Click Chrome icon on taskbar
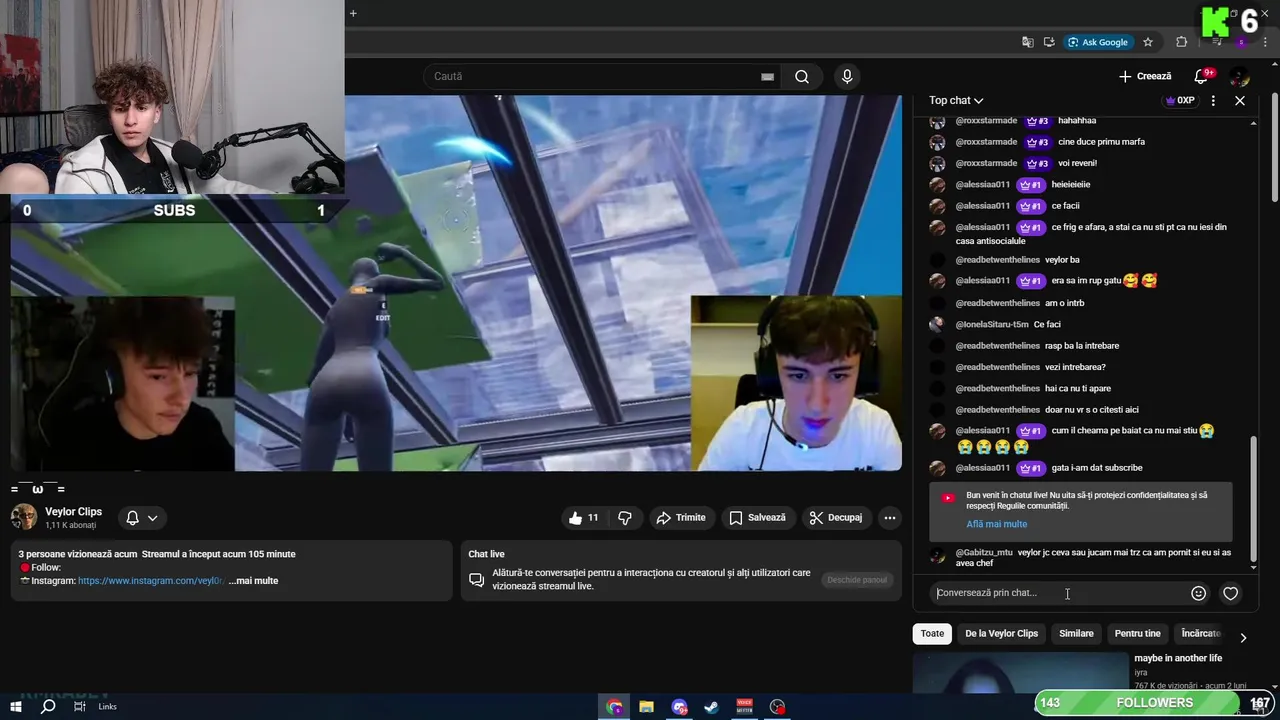The width and height of the screenshot is (1280, 720). 614,707
